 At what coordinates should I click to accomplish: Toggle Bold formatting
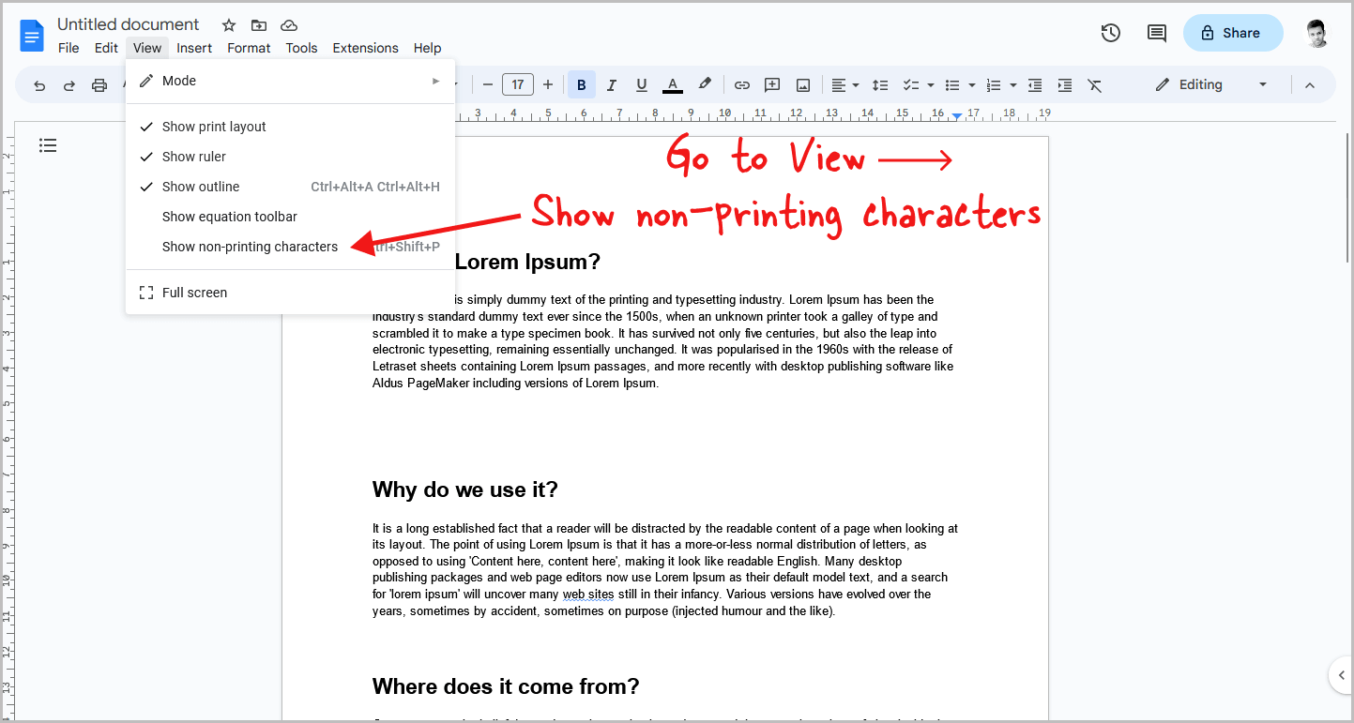[x=582, y=85]
